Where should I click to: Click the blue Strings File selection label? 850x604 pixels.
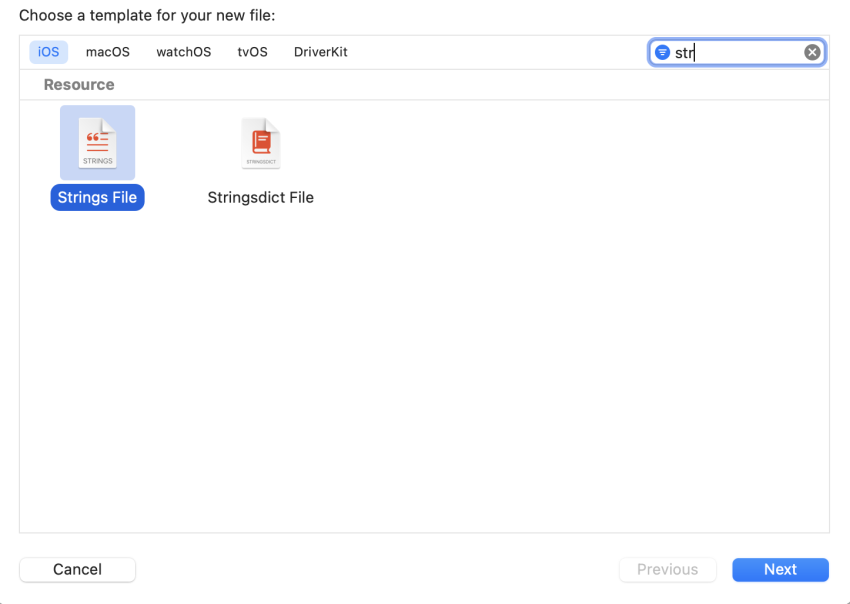97,197
